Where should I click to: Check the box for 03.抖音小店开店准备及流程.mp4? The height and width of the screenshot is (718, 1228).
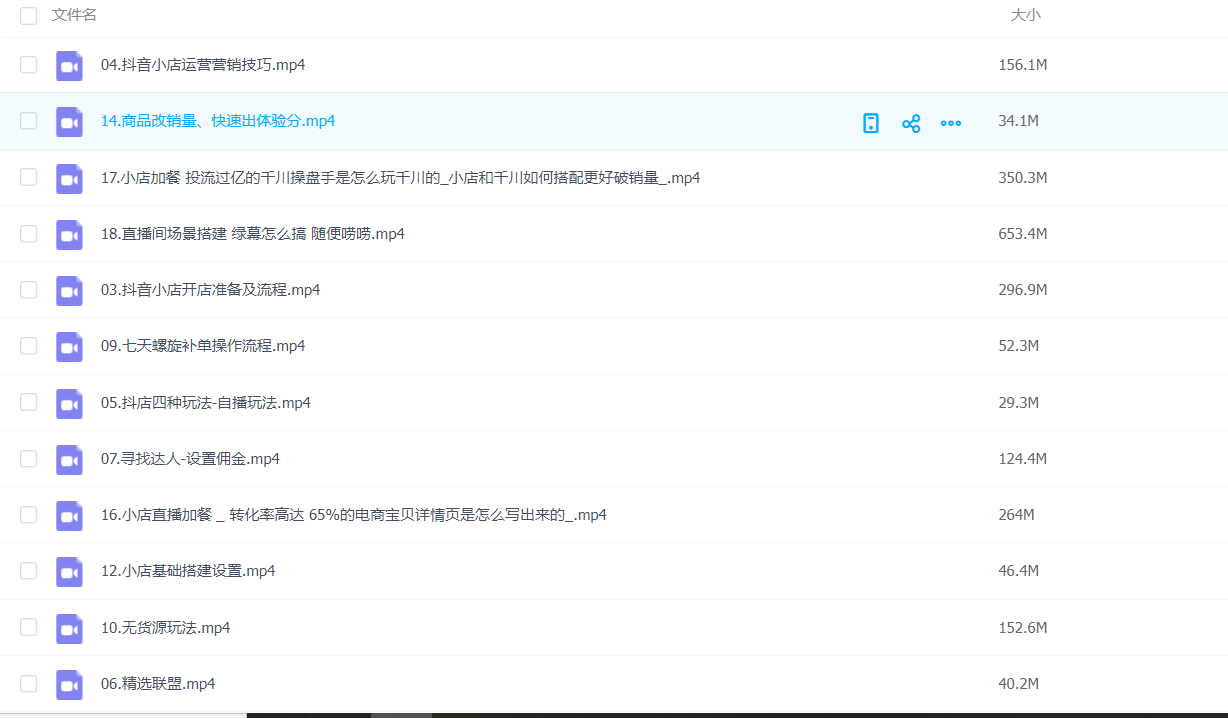(x=28, y=290)
